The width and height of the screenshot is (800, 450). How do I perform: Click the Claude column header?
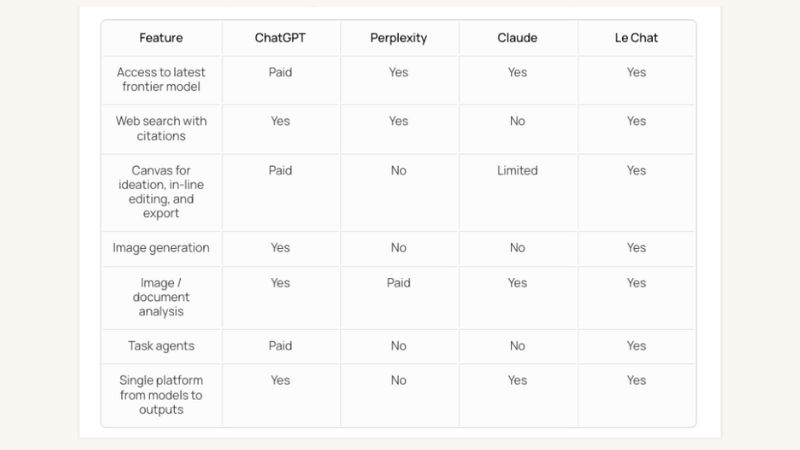coord(517,38)
